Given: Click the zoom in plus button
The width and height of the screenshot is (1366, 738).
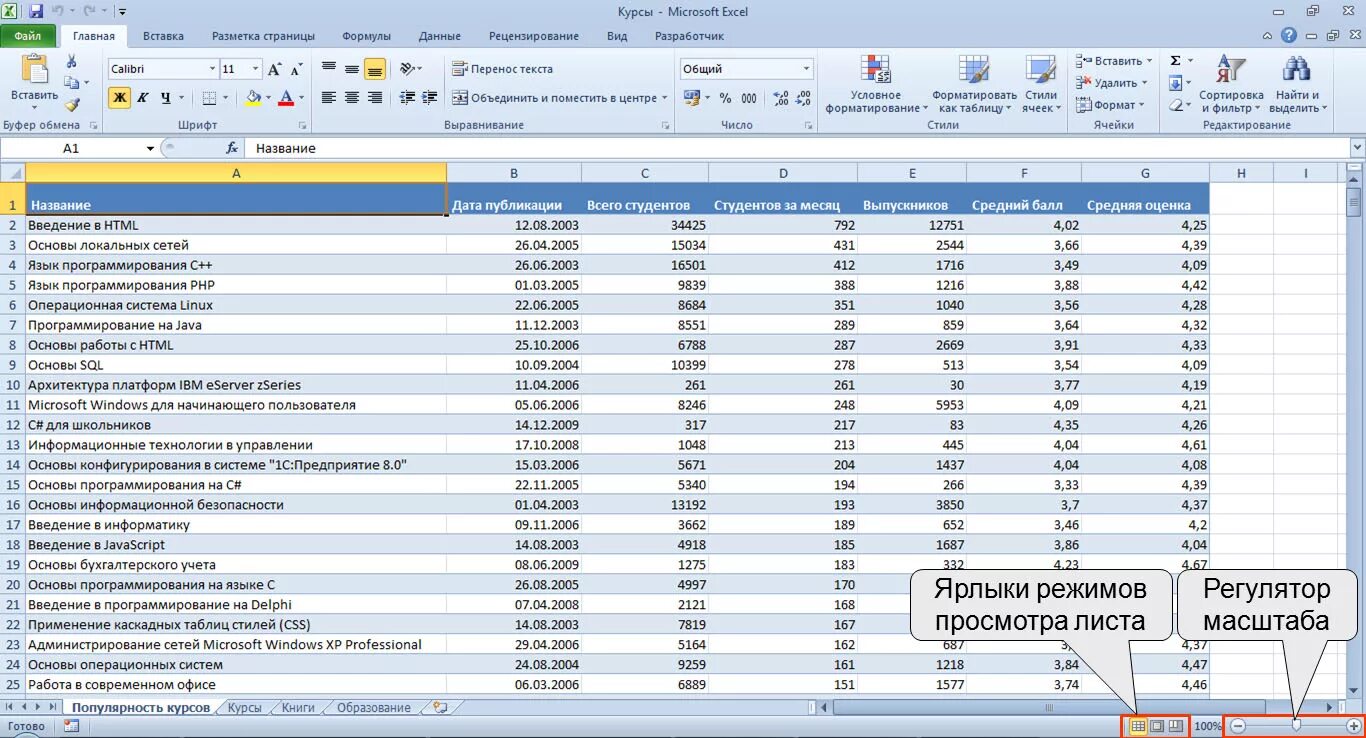Looking at the screenshot, I should tap(1354, 726).
